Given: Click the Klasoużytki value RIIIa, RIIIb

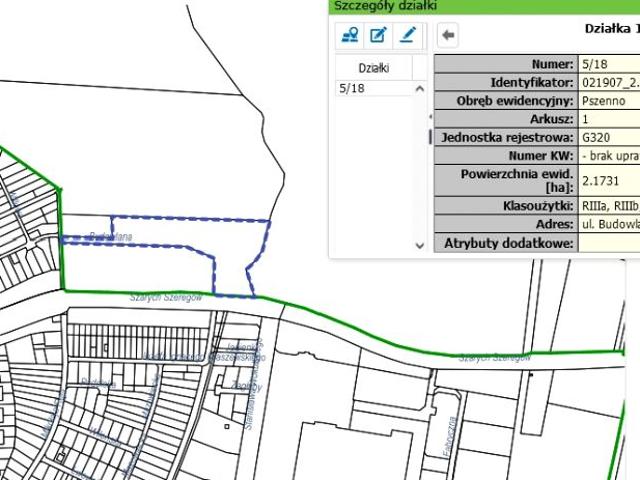Looking at the screenshot, I should click(609, 206).
